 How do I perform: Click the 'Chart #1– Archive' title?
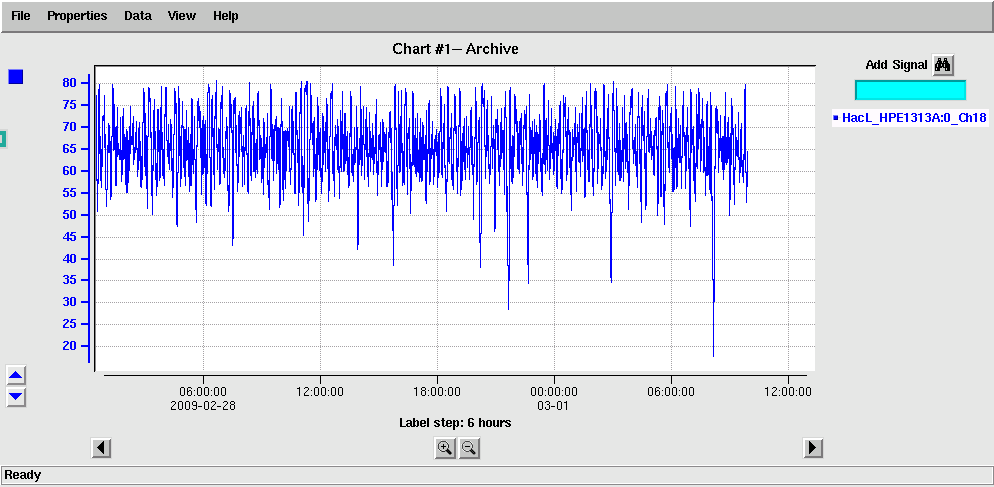455,49
